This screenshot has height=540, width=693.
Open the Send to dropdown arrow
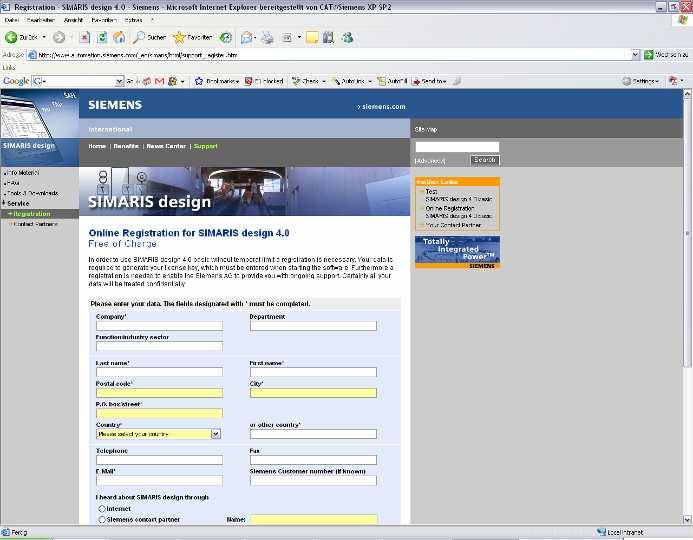tap(445, 81)
